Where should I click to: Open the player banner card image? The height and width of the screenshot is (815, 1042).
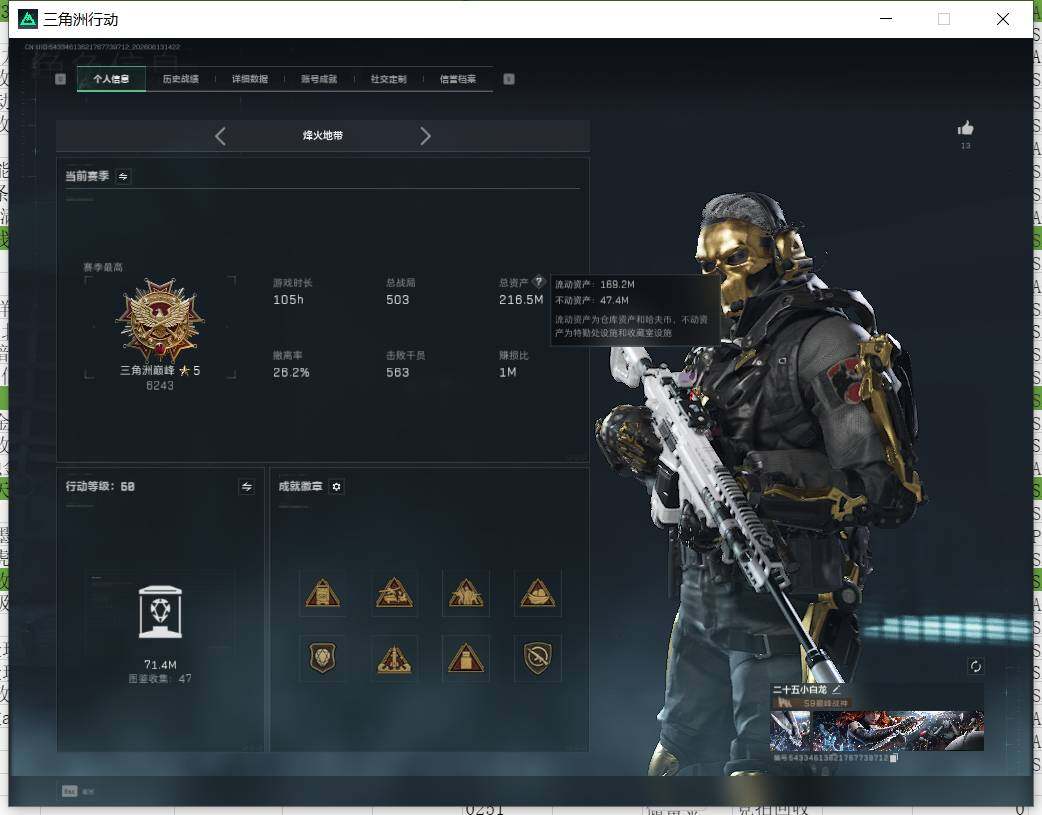[877, 731]
